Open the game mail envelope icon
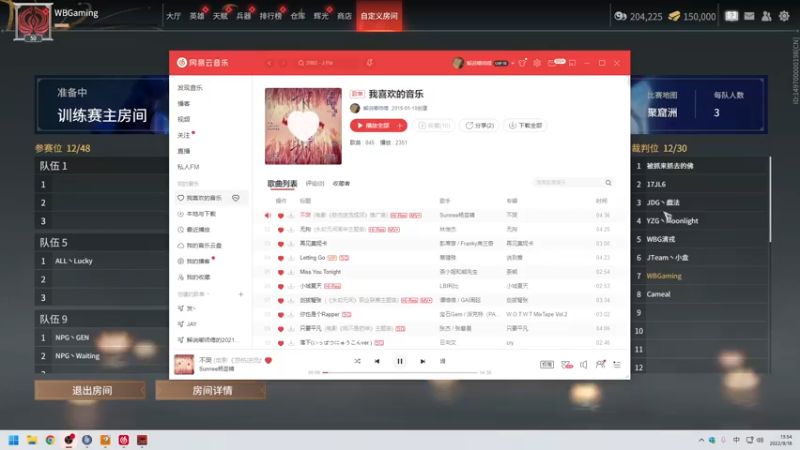 click(x=749, y=16)
